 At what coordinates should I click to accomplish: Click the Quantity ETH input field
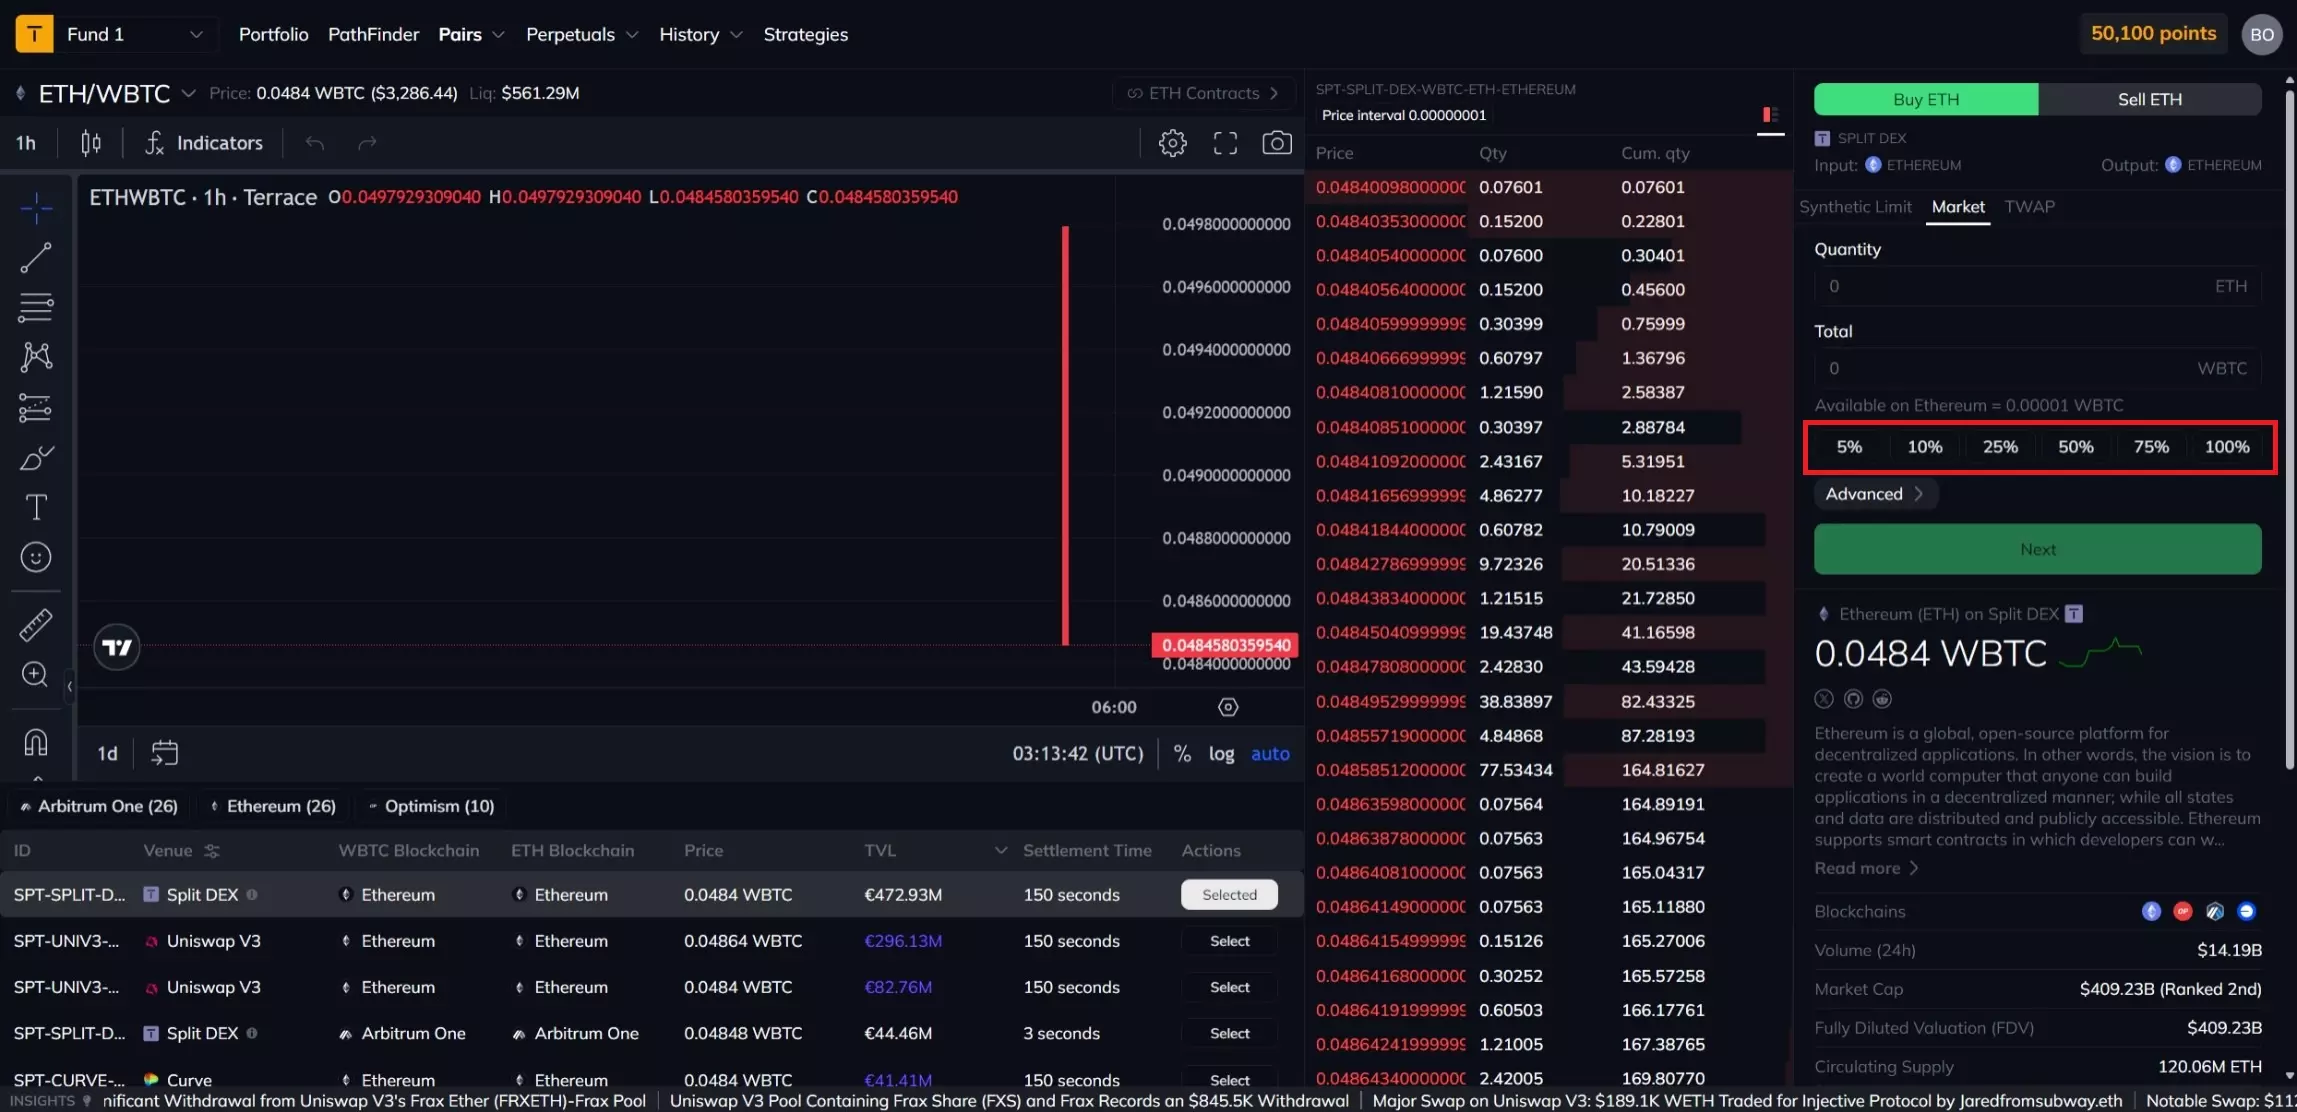click(2038, 286)
